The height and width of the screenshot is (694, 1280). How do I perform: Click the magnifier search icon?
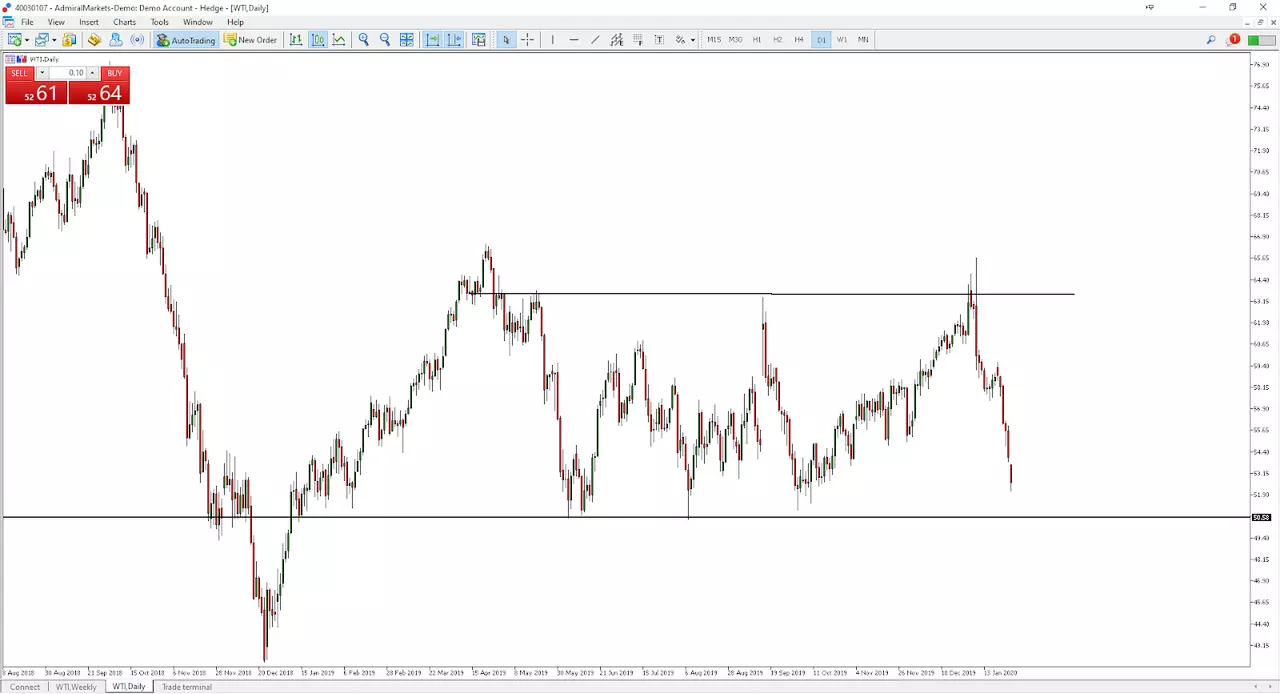(x=1210, y=40)
